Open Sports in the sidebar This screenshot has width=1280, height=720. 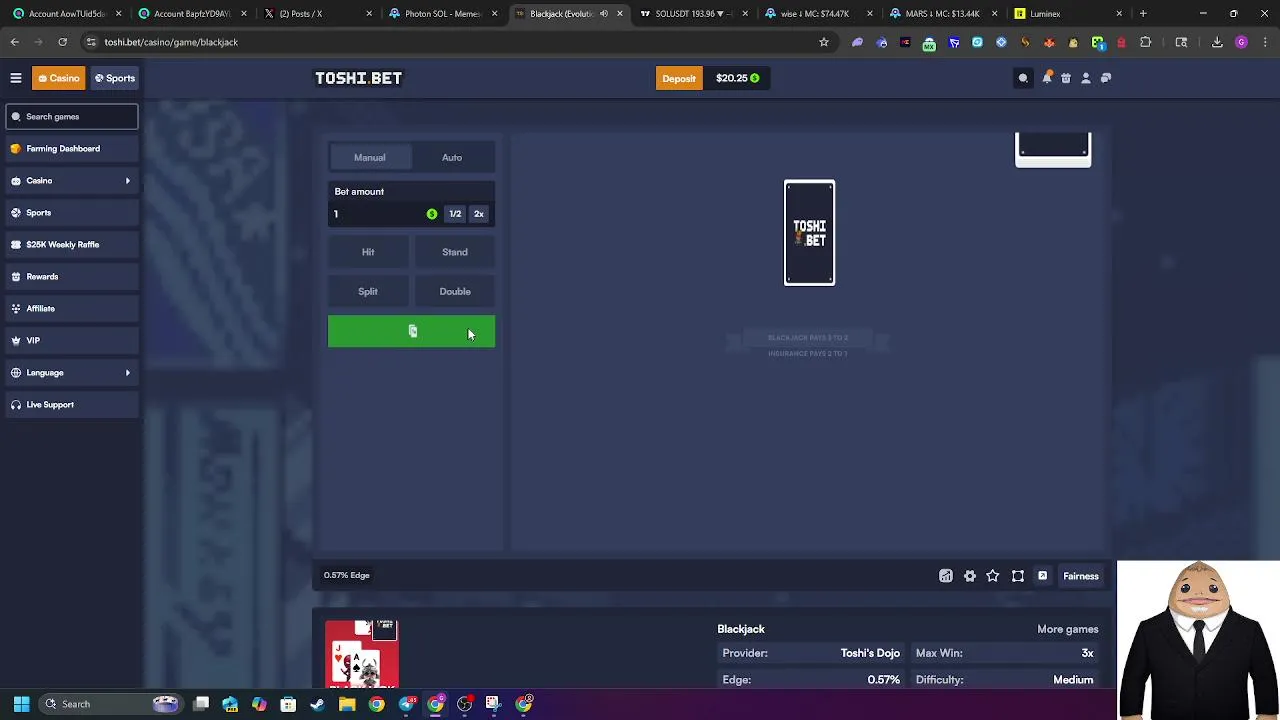[70, 213]
